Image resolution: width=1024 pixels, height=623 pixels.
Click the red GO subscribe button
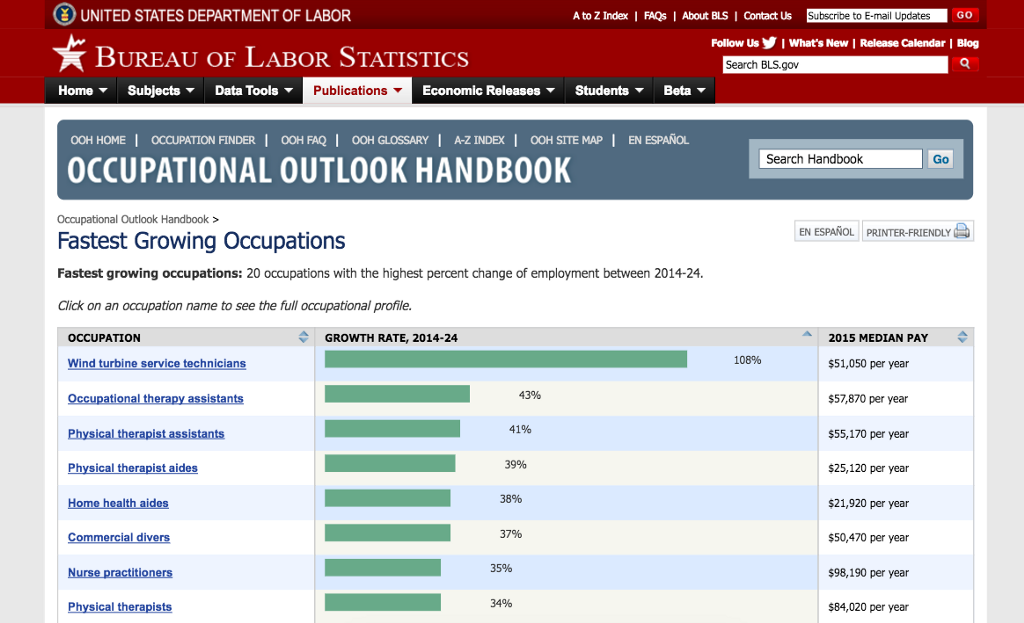[x=965, y=15]
